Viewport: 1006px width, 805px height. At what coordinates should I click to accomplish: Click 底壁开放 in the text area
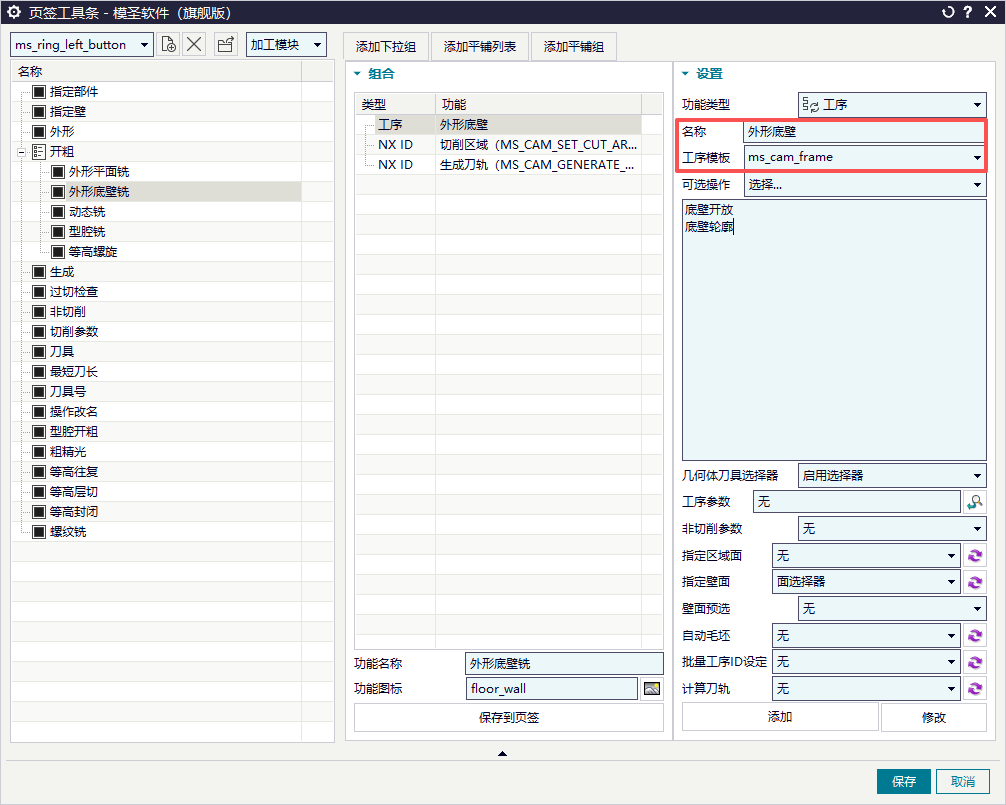pos(708,210)
